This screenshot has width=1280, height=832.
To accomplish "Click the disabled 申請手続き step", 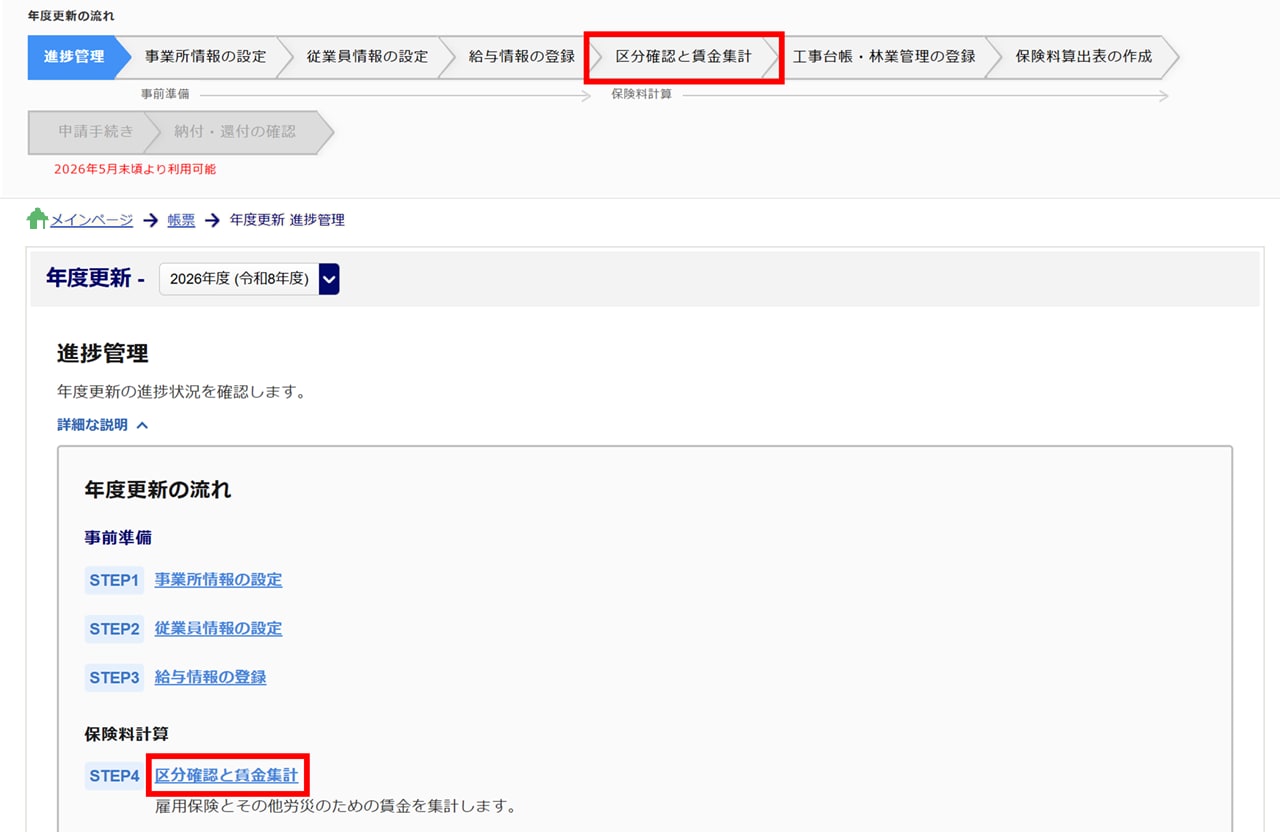I will (94, 132).
